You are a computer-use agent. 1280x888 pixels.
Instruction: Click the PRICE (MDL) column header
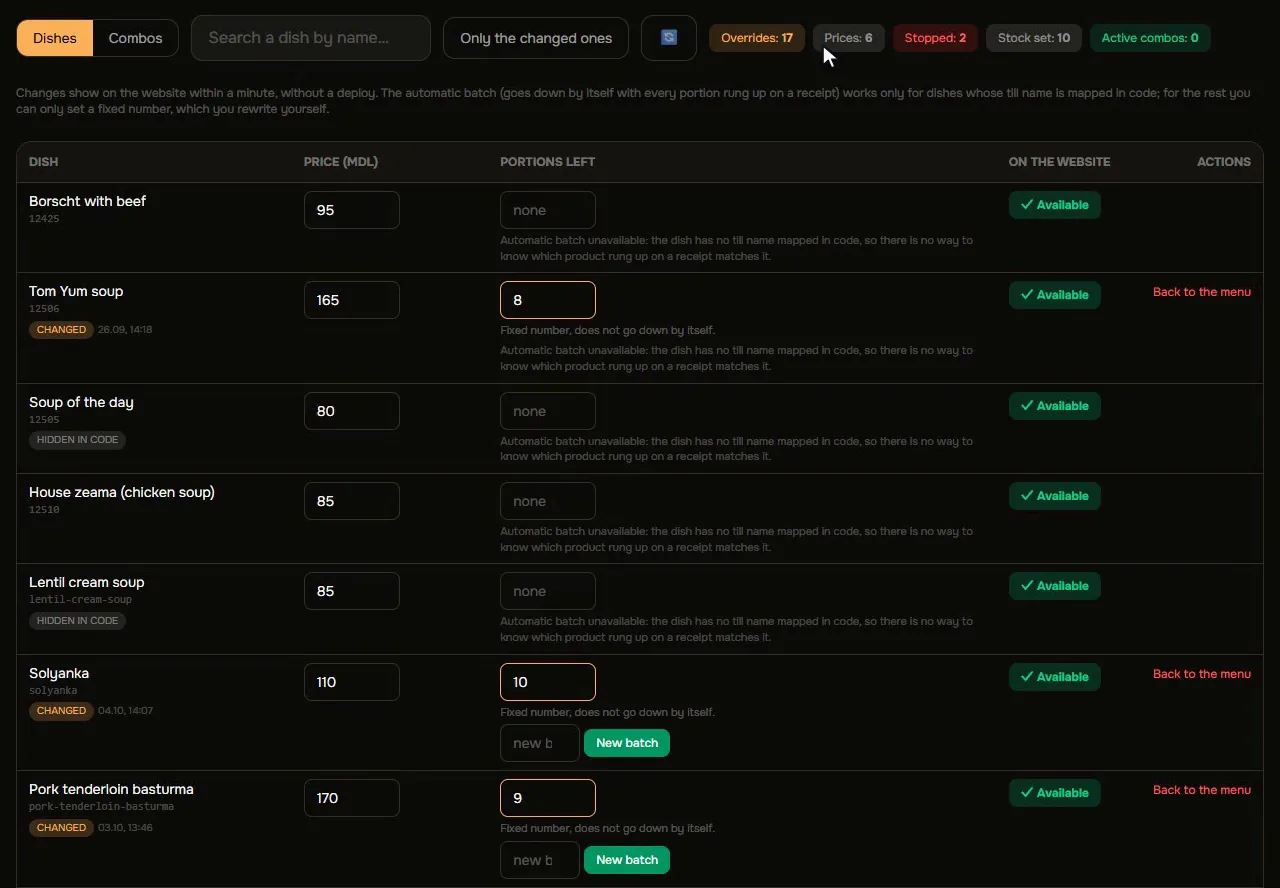(341, 162)
